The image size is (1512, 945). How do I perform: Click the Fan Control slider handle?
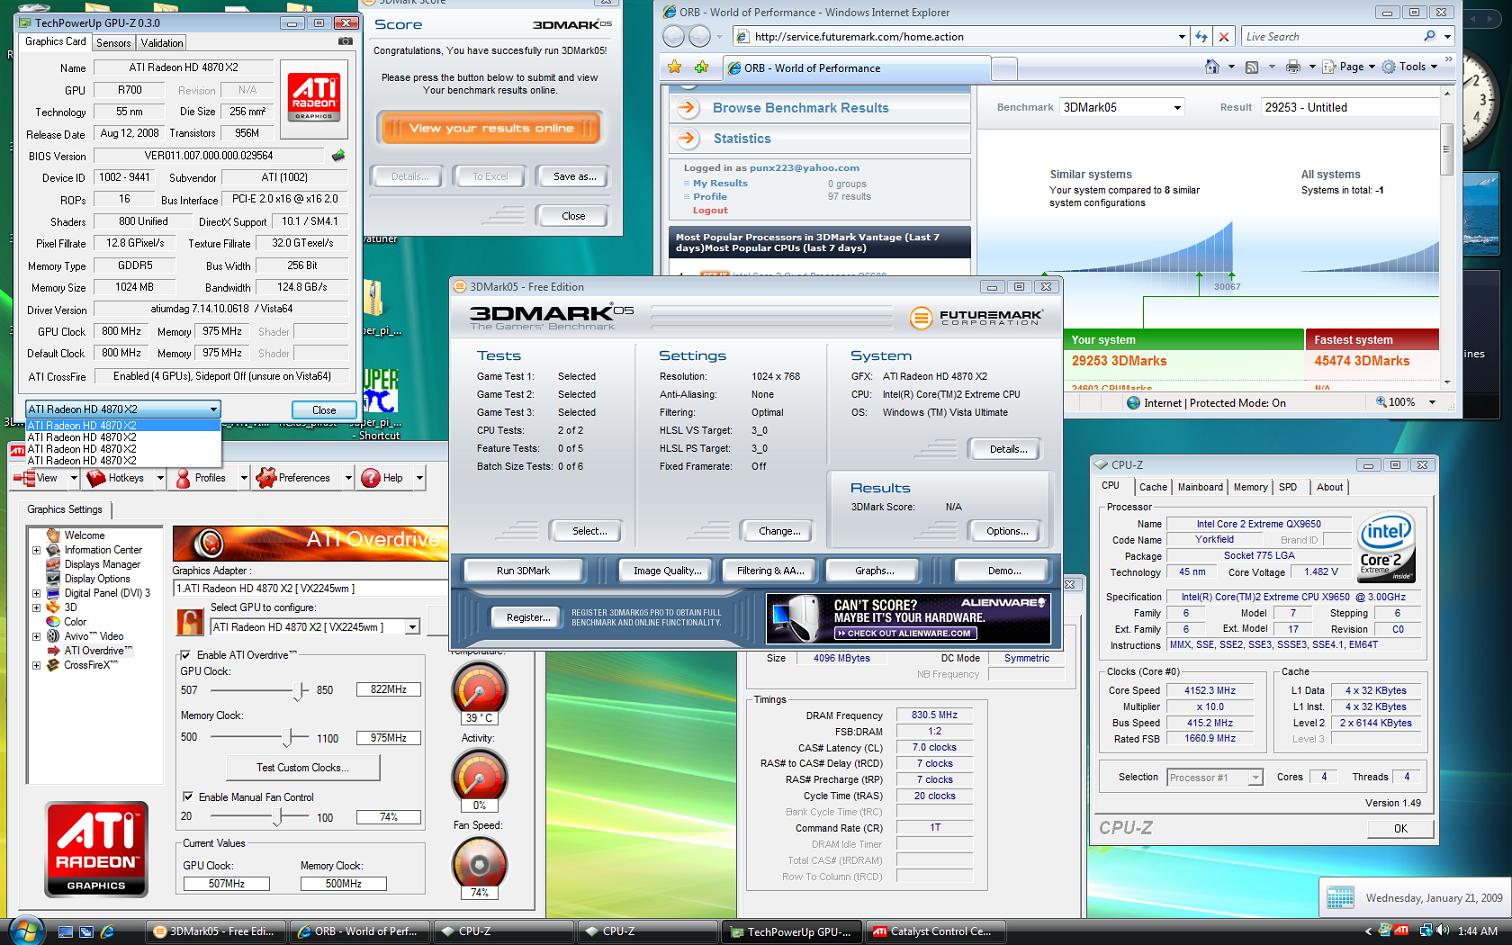click(279, 817)
